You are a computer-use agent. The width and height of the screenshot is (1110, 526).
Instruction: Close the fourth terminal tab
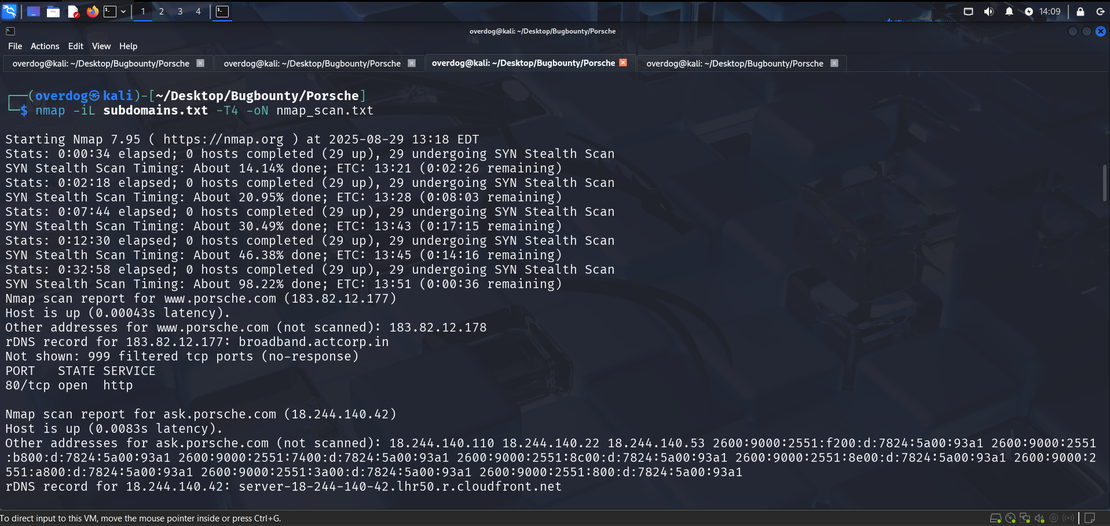[835, 63]
